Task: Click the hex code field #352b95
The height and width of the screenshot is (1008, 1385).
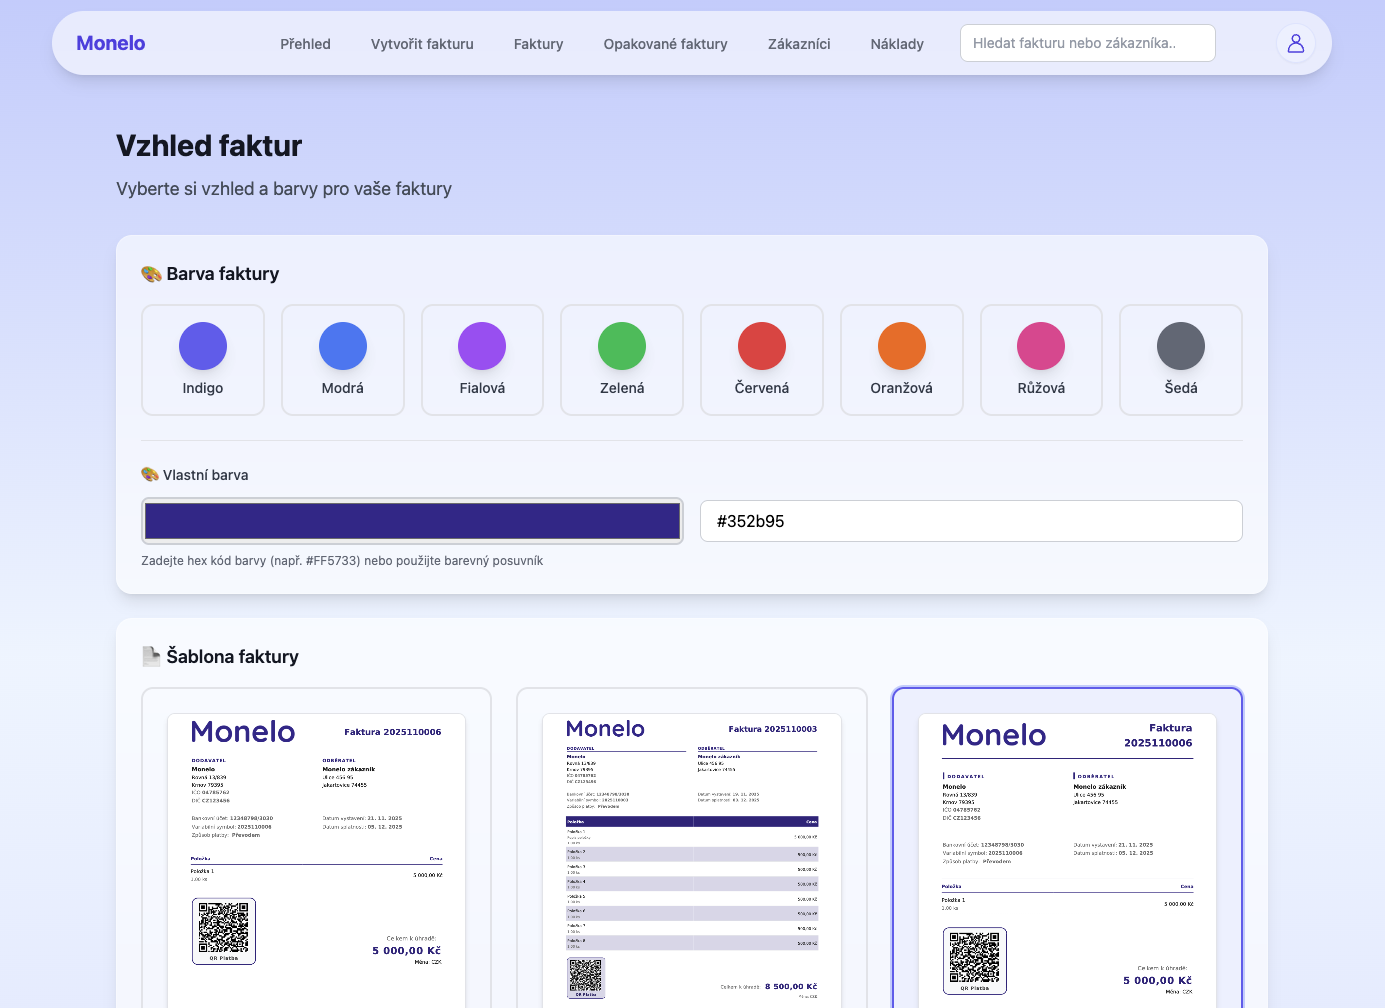Action: pyautogui.click(x=970, y=521)
